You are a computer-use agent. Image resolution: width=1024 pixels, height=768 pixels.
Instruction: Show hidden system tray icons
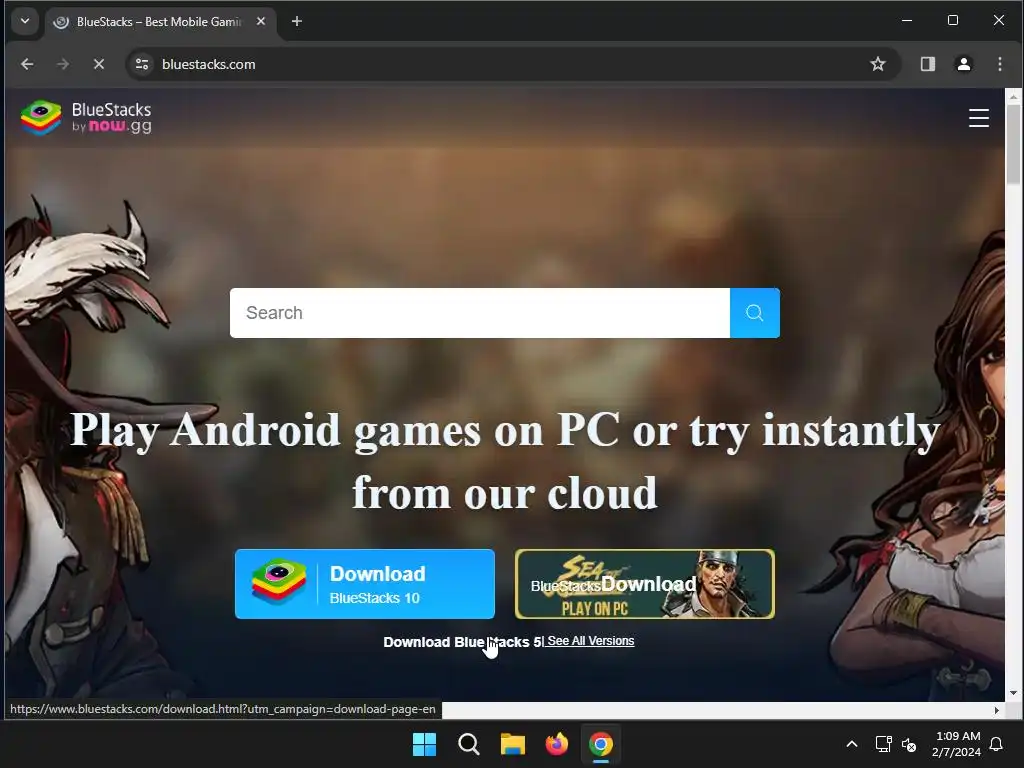[852, 744]
